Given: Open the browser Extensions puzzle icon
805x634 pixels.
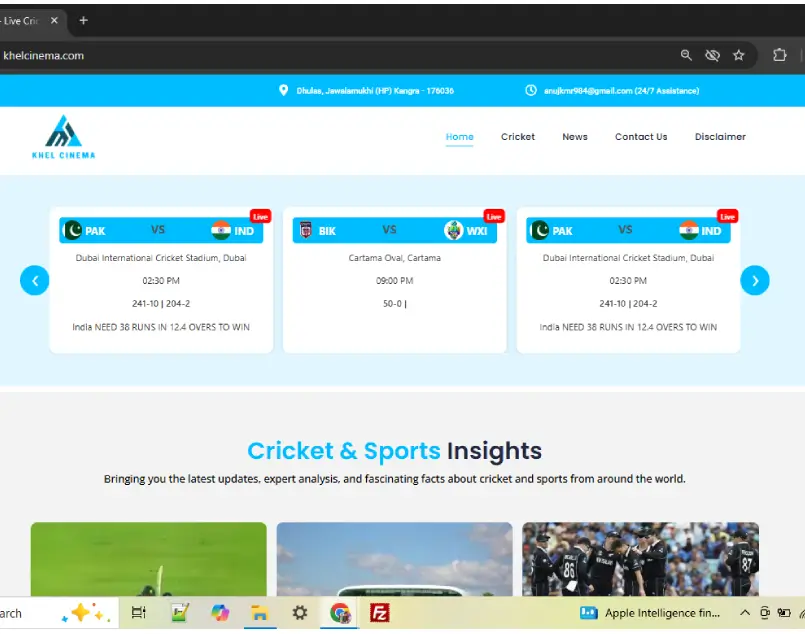Looking at the screenshot, I should click(x=780, y=55).
